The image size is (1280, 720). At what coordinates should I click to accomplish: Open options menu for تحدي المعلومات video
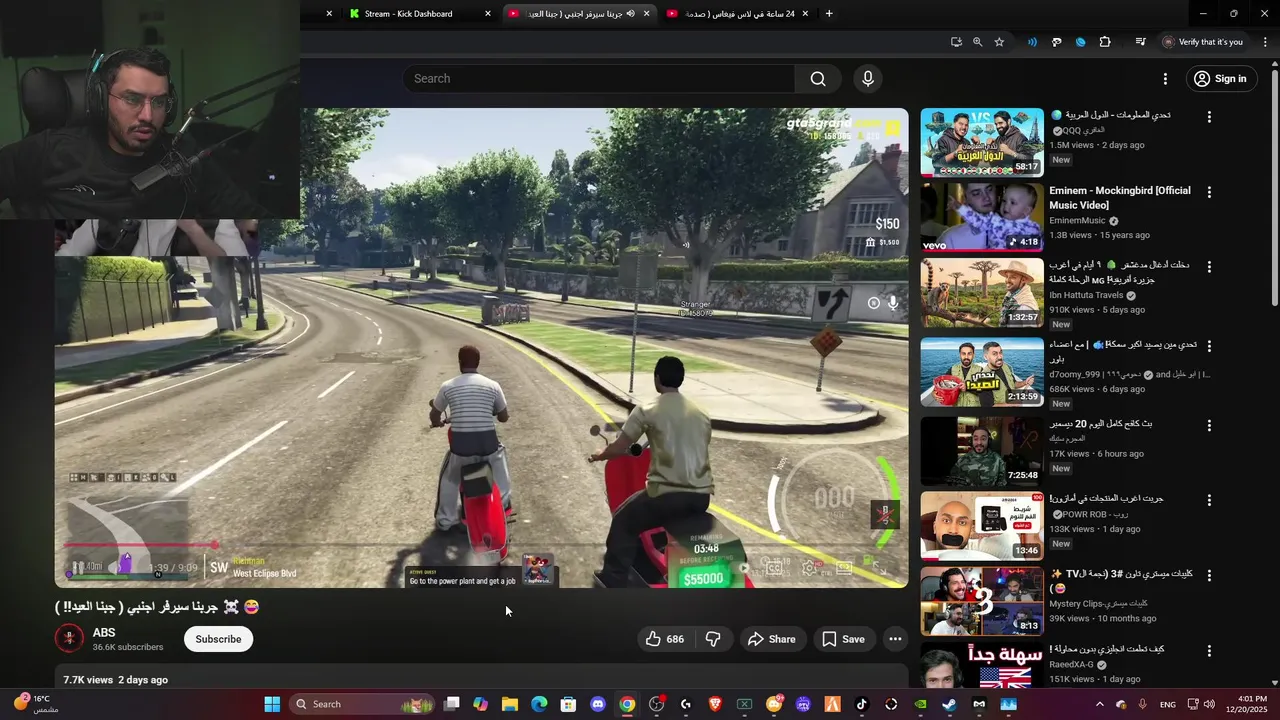[x=1209, y=117]
